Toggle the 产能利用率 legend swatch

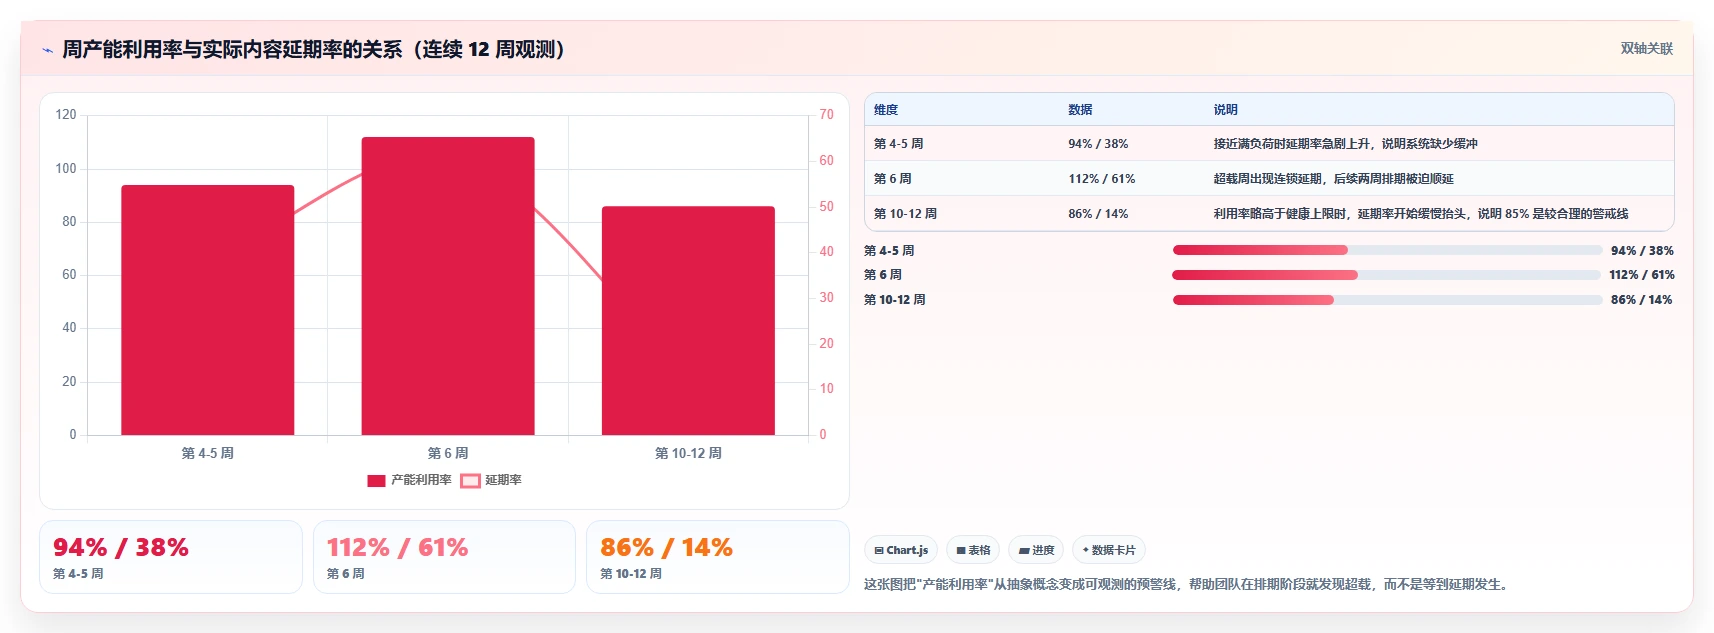click(376, 481)
